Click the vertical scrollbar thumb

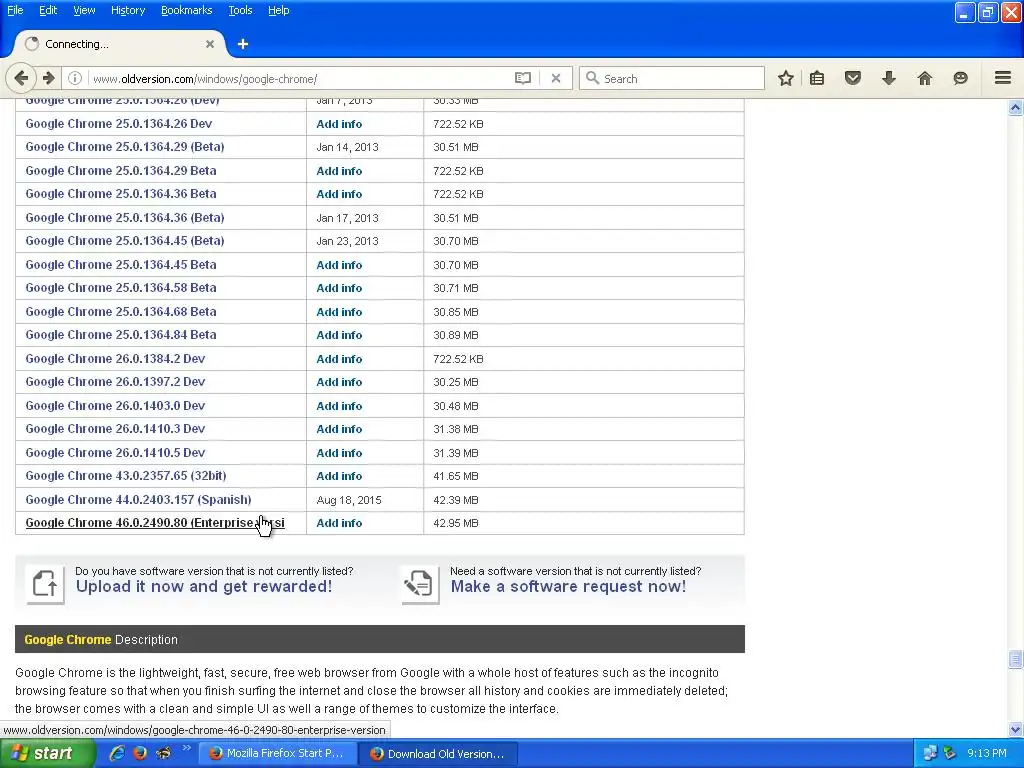(1015, 660)
